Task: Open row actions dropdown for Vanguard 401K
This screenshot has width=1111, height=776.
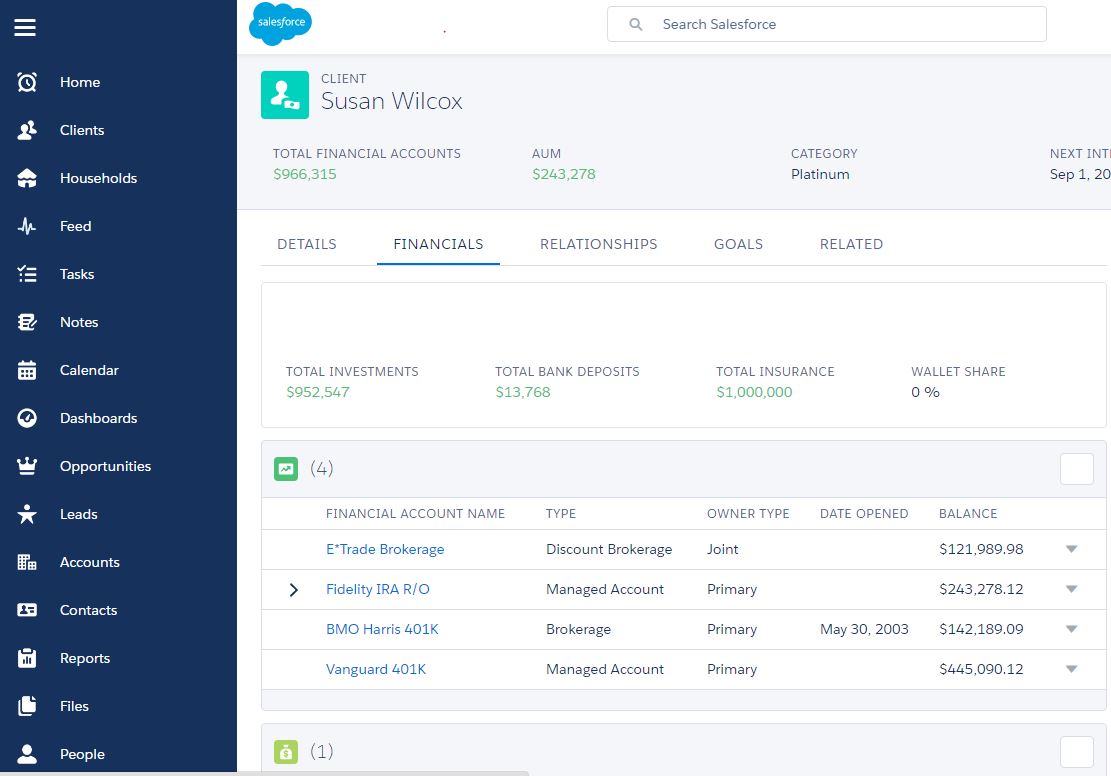Action: pos(1071,669)
